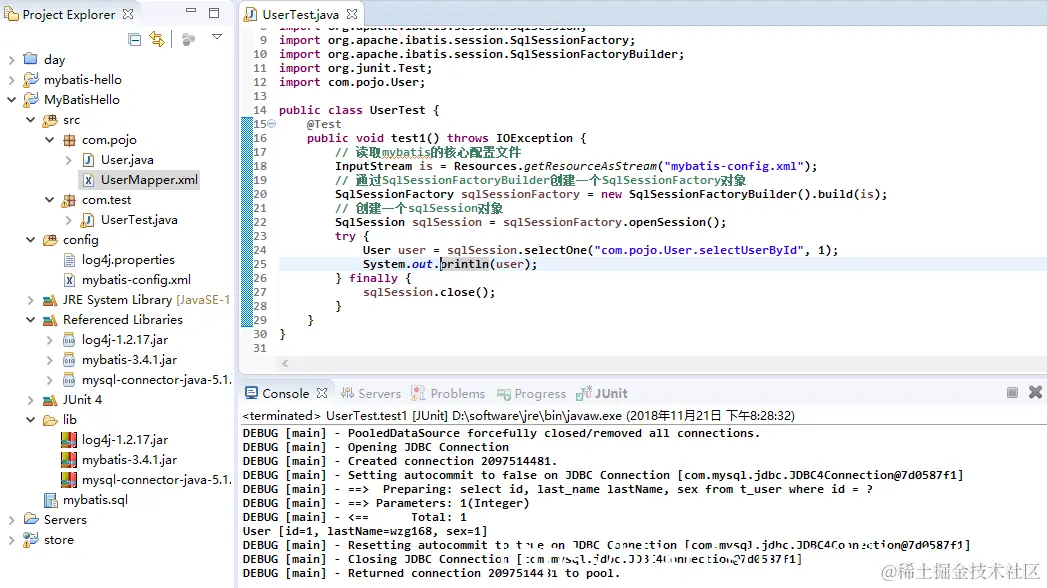Switch to the JUnit tab
The height and width of the screenshot is (588, 1047).
coord(602,394)
